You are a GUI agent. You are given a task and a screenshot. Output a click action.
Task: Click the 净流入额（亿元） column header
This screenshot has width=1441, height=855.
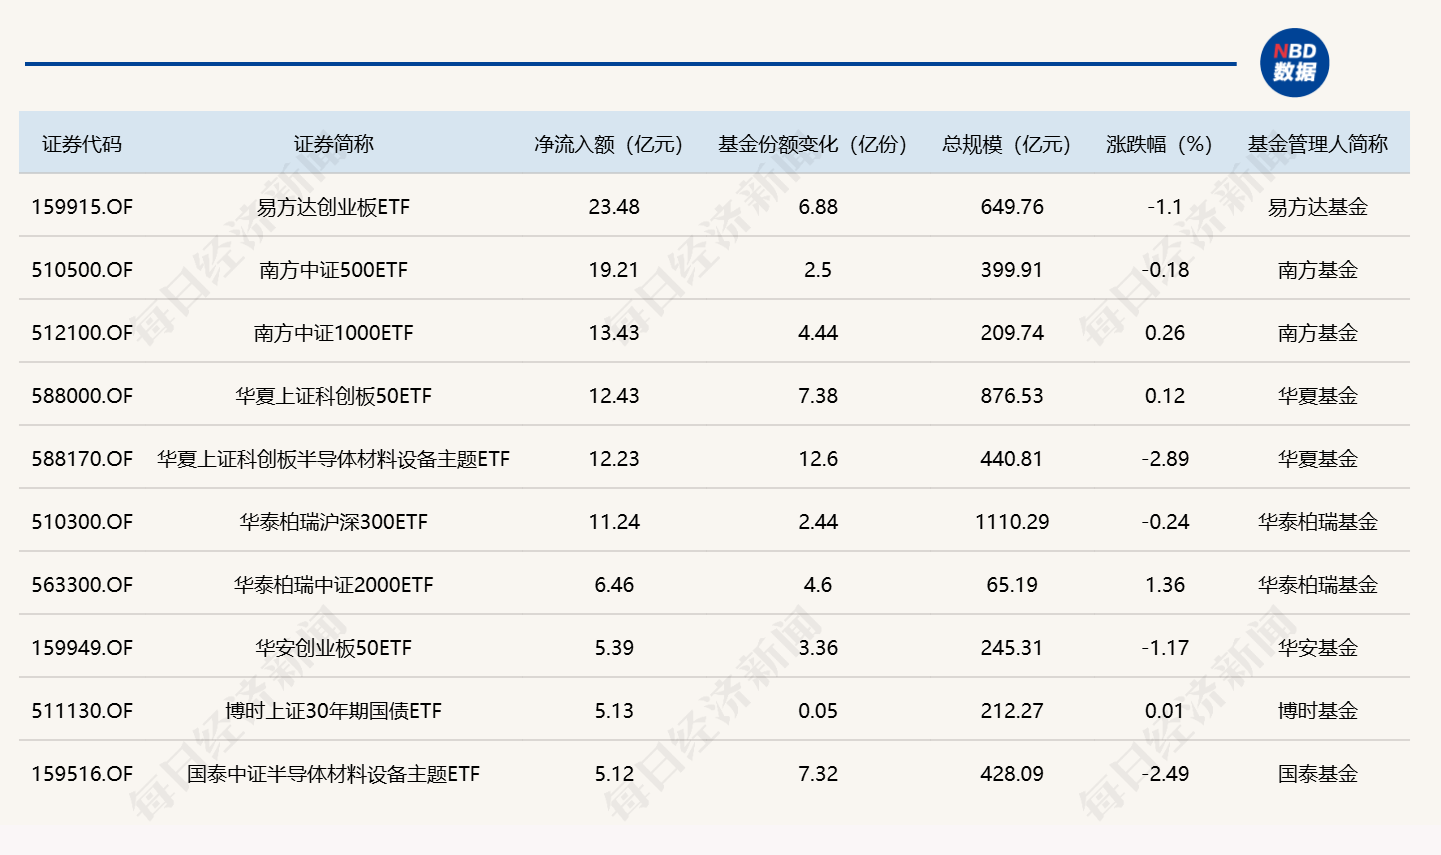(609, 144)
